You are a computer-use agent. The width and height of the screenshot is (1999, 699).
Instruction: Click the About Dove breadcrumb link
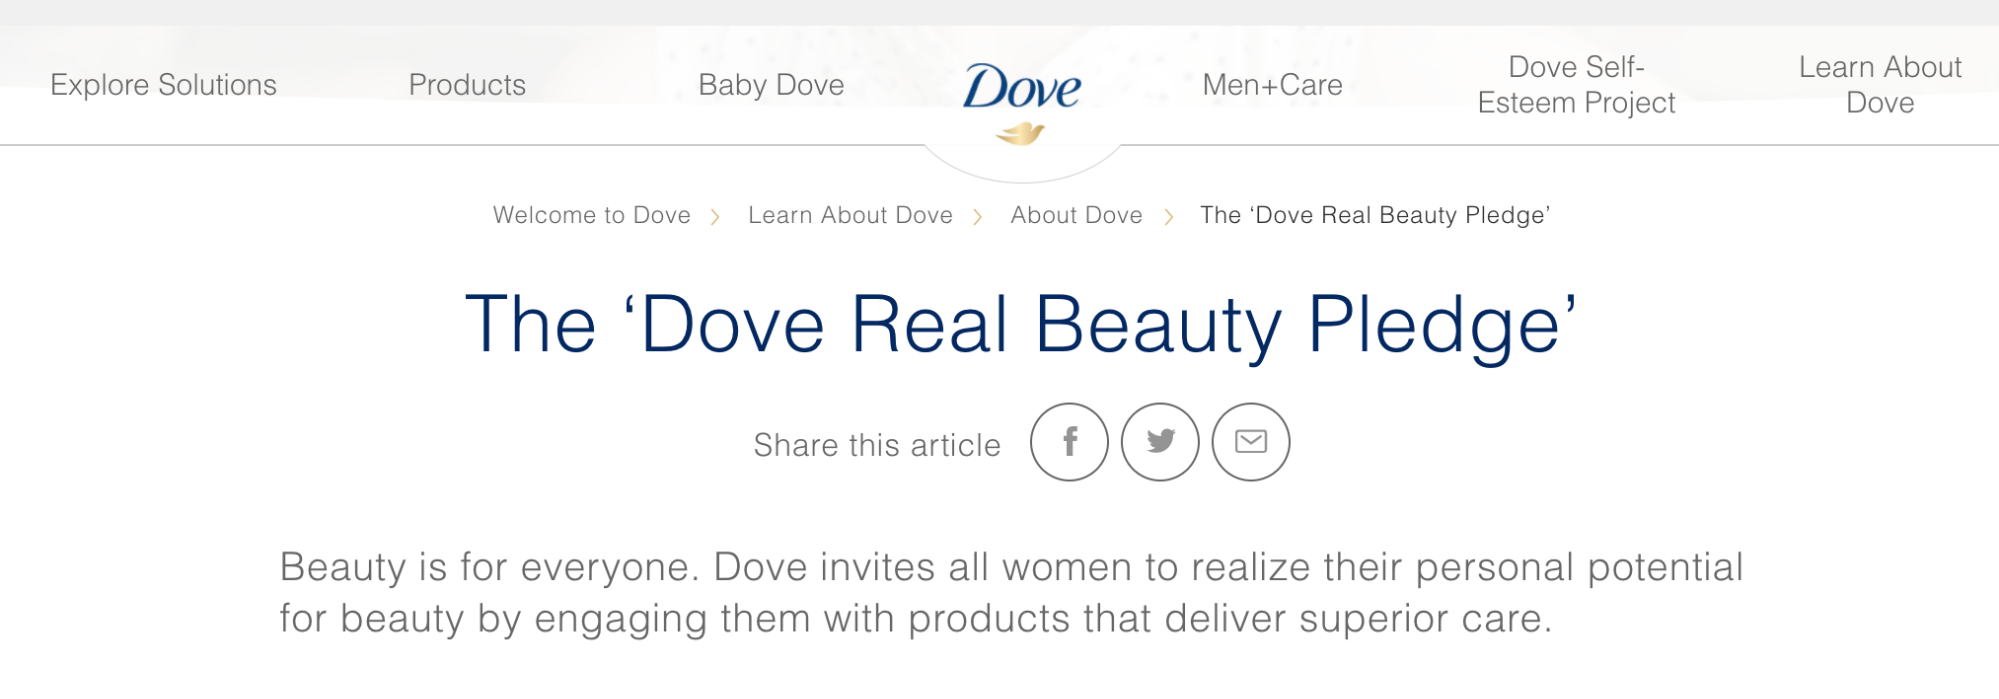click(1076, 215)
